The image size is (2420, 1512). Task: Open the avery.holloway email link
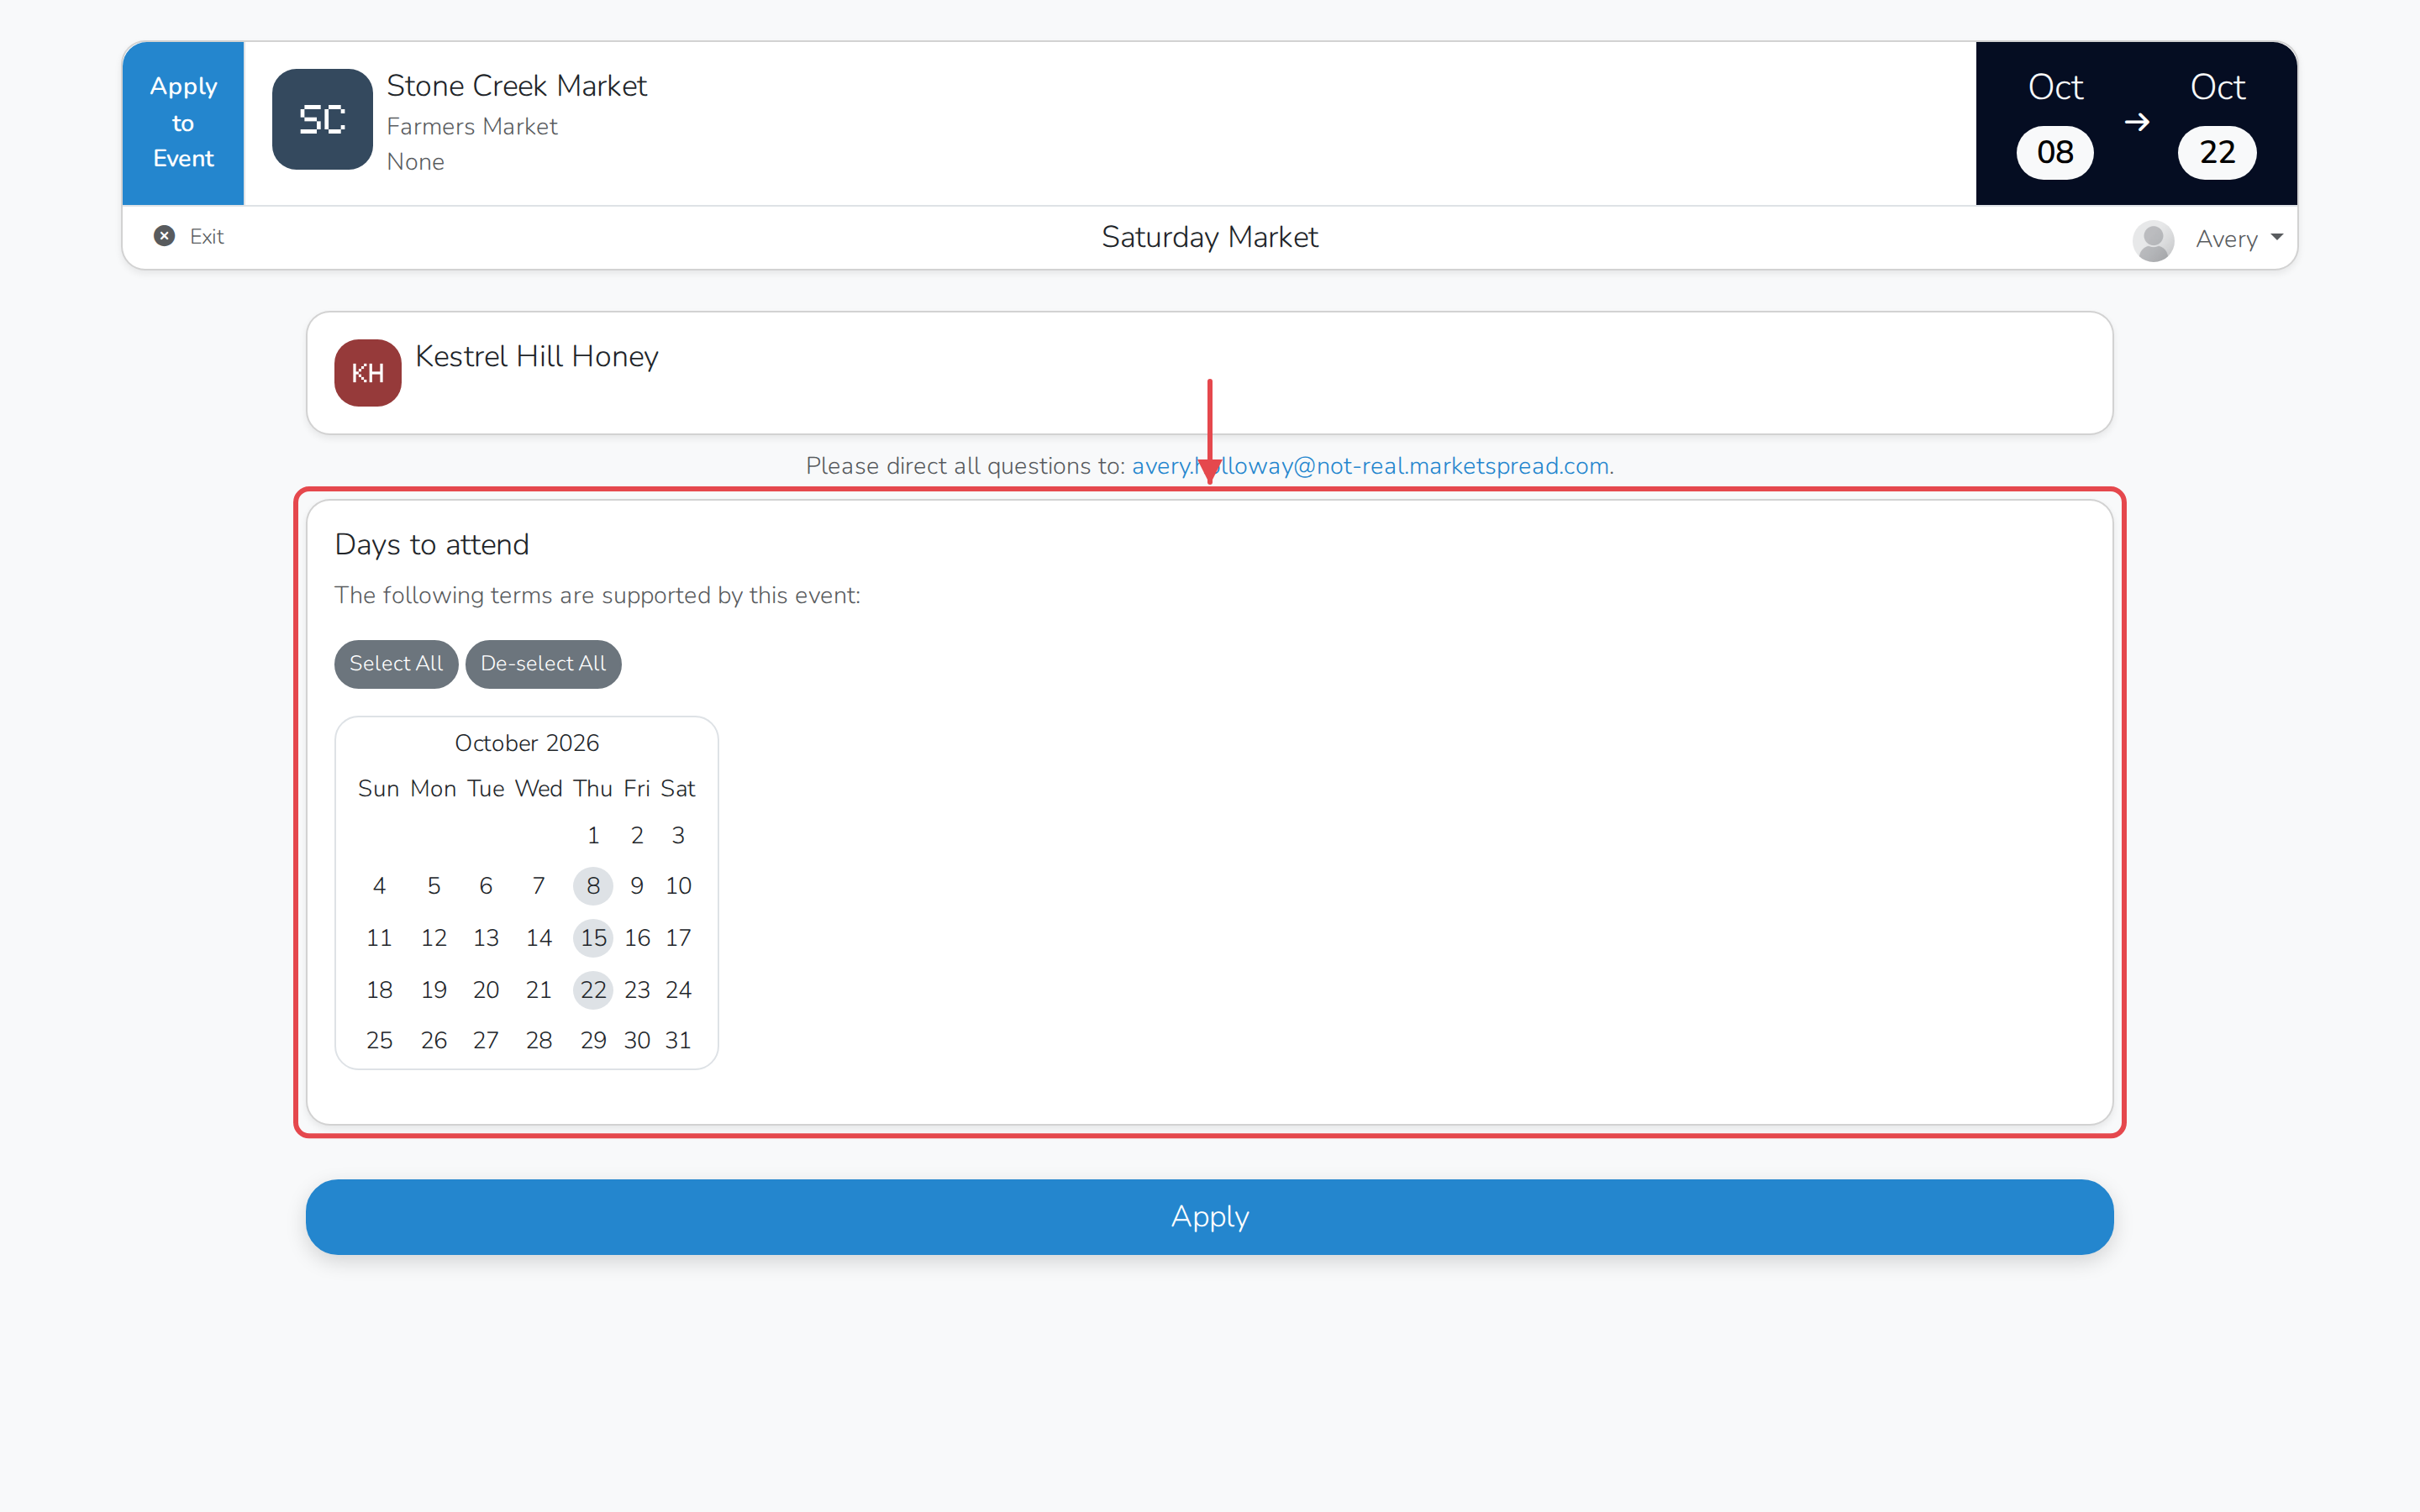(x=1370, y=466)
